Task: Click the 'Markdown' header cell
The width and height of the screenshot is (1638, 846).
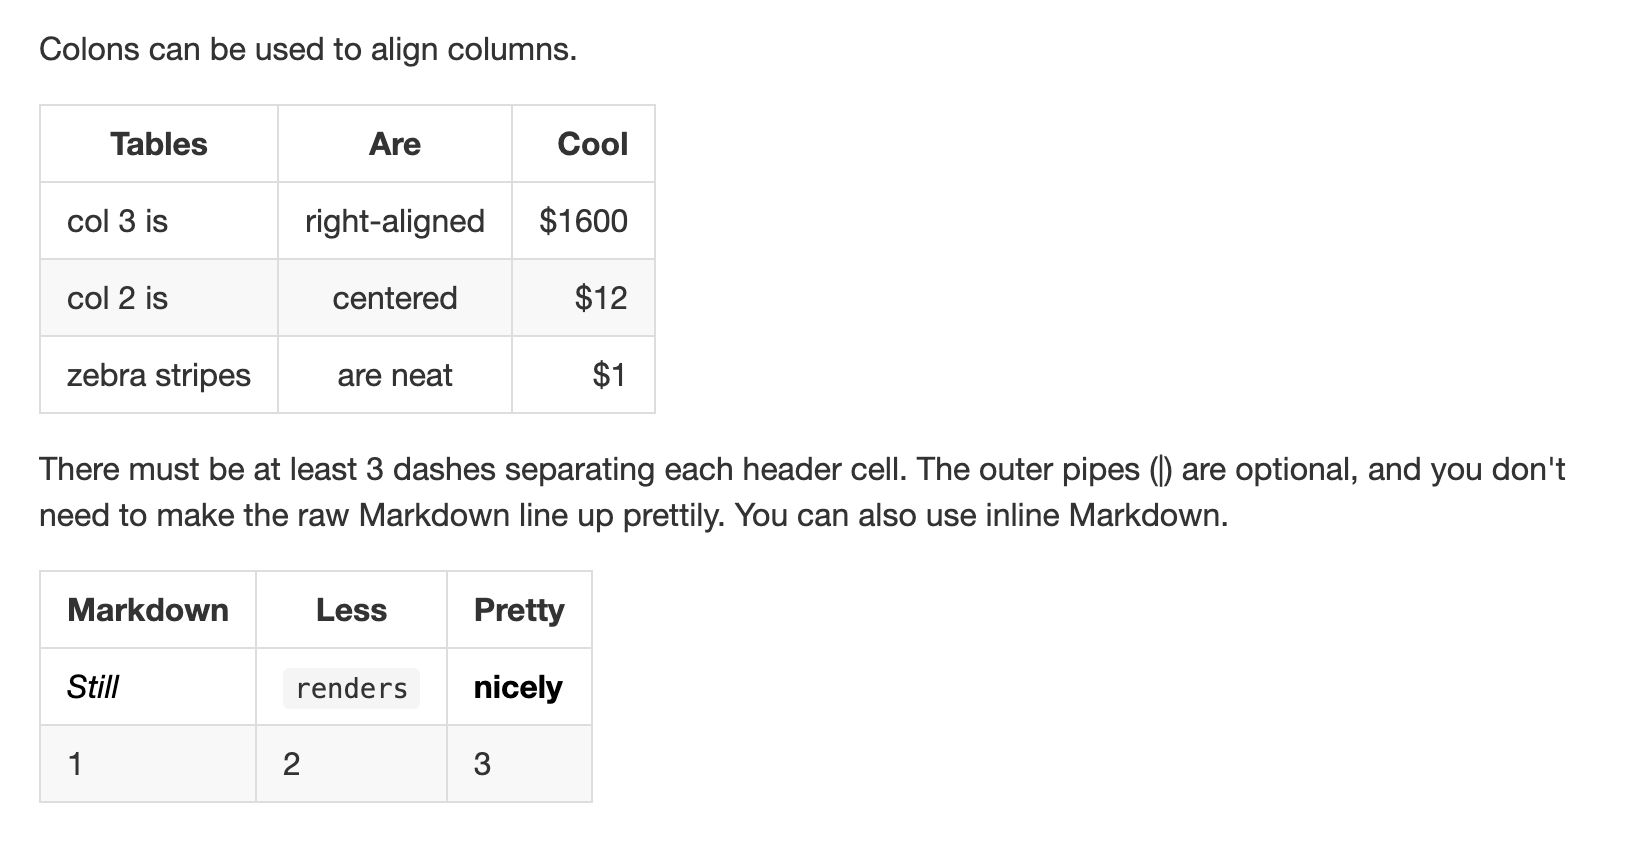Action: point(148,610)
